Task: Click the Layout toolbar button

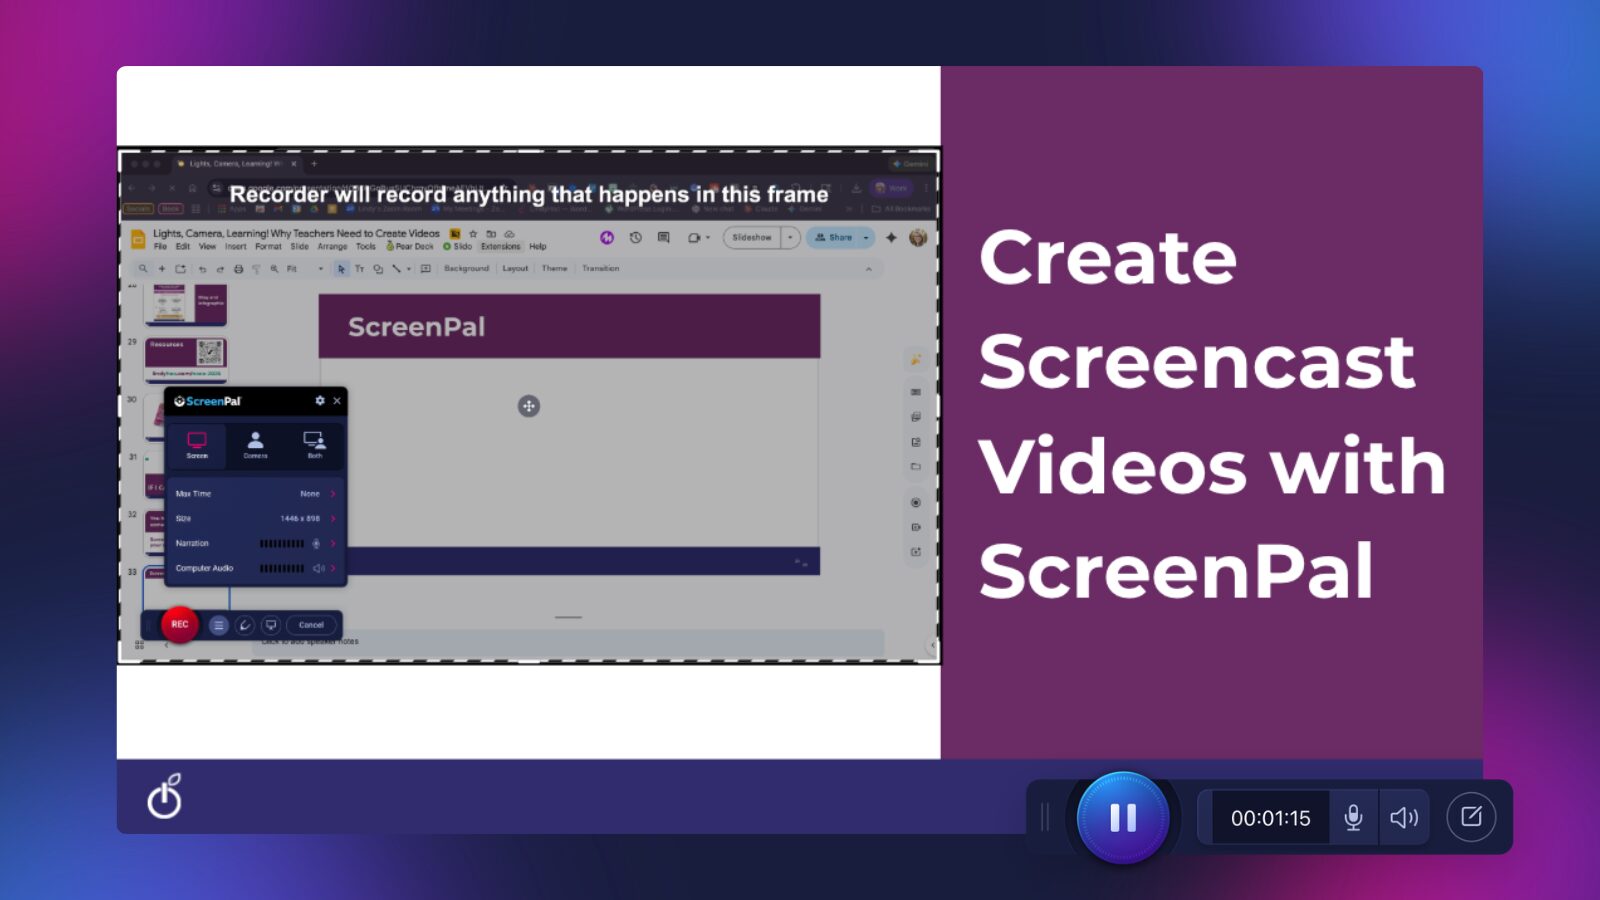Action: point(515,269)
